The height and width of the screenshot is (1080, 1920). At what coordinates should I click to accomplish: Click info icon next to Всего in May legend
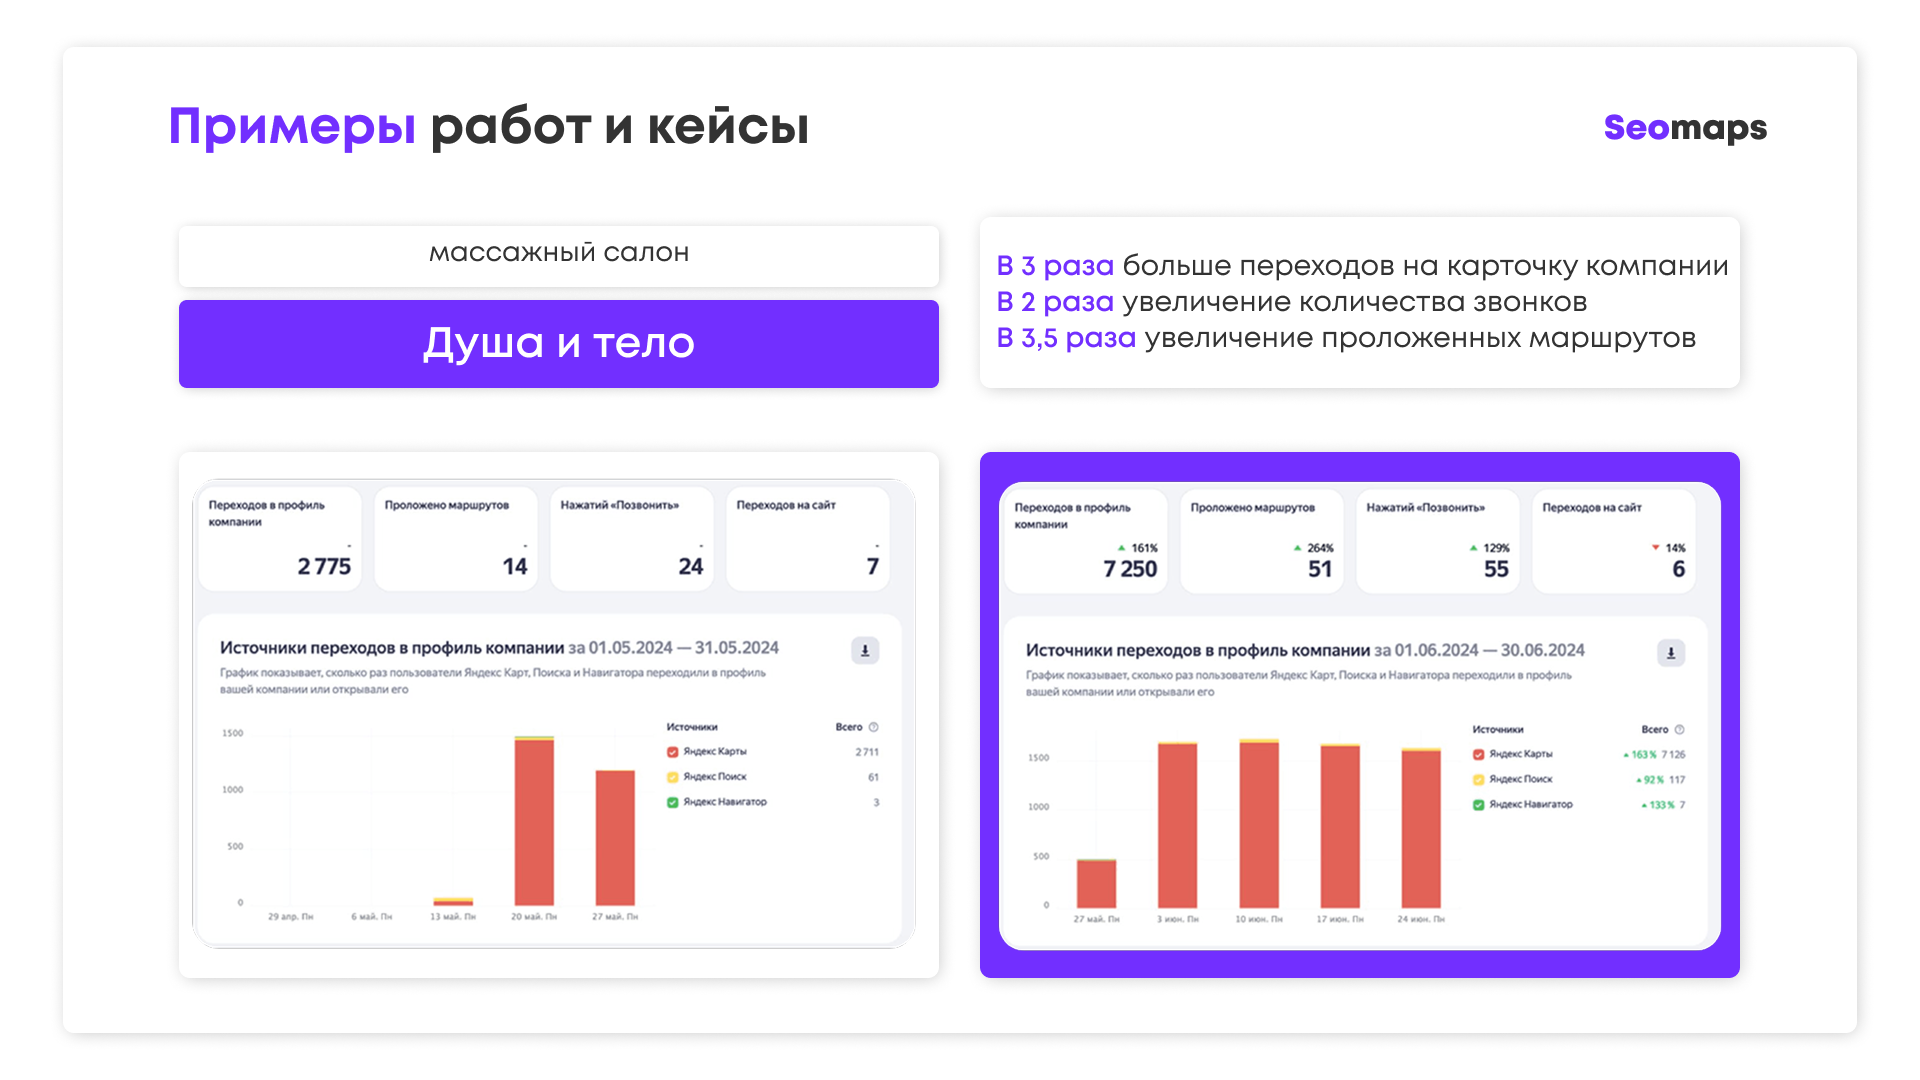tap(874, 727)
